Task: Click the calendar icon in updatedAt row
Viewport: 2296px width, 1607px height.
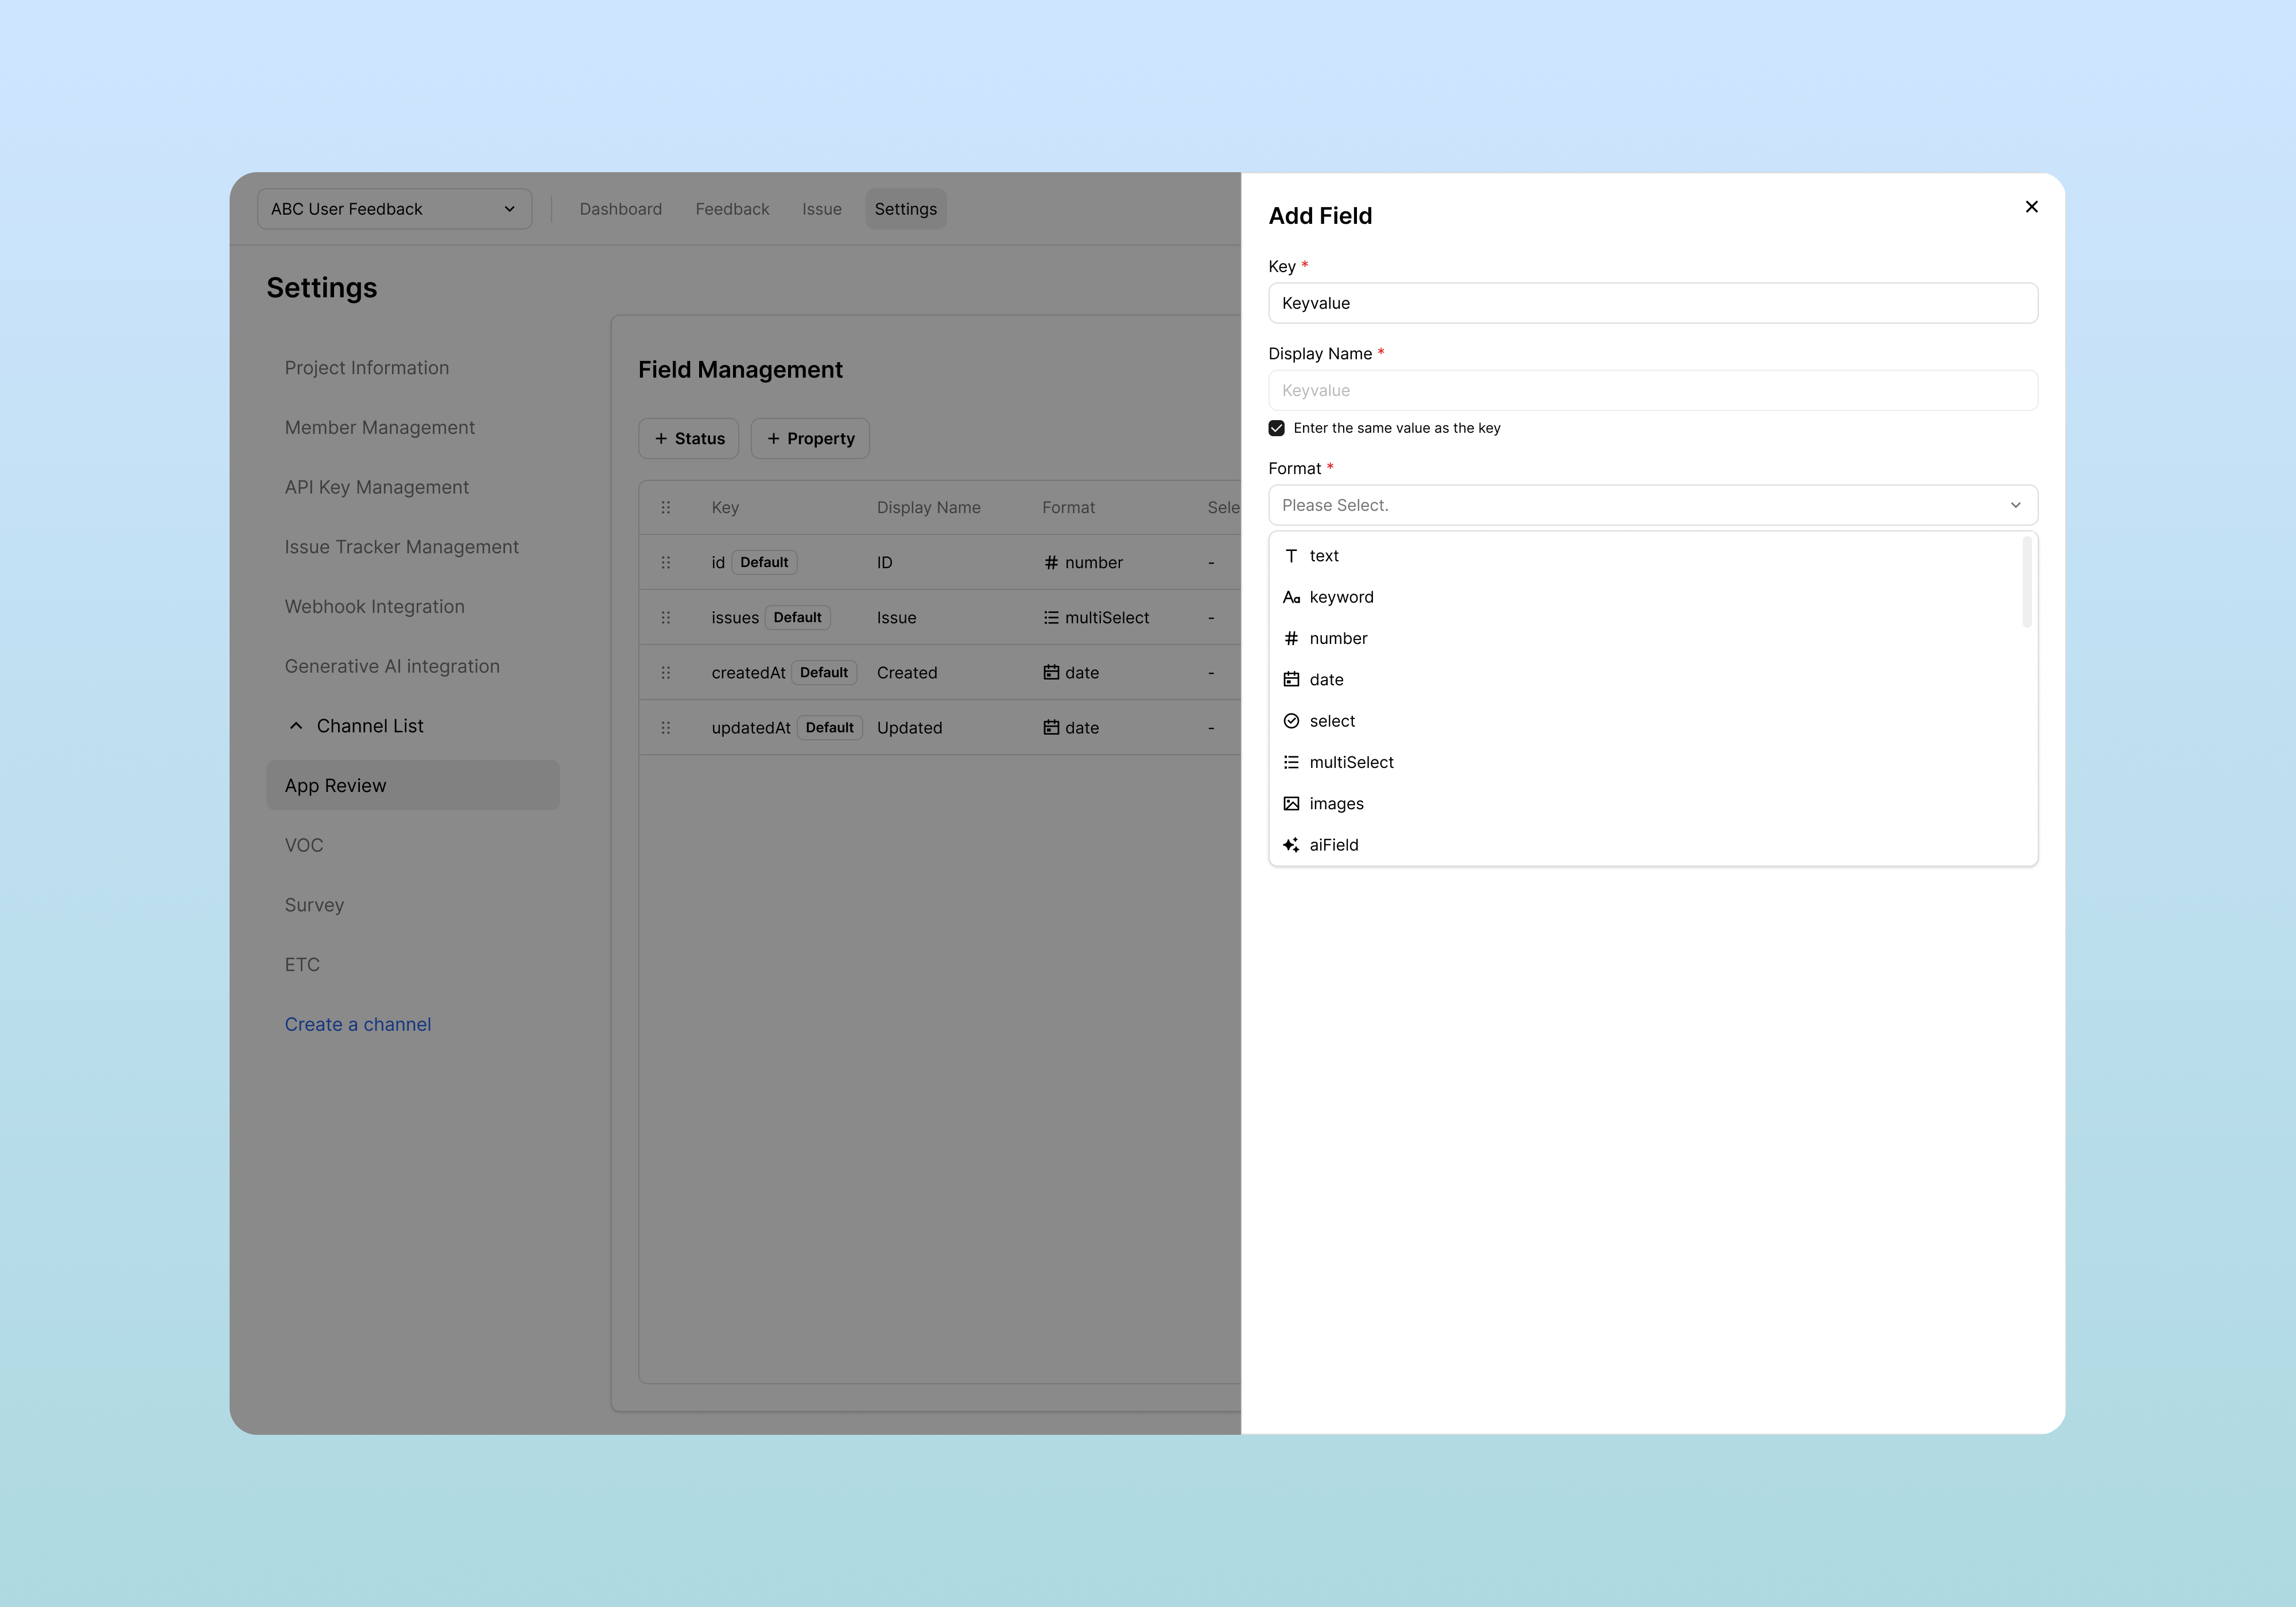Action: click(1051, 728)
